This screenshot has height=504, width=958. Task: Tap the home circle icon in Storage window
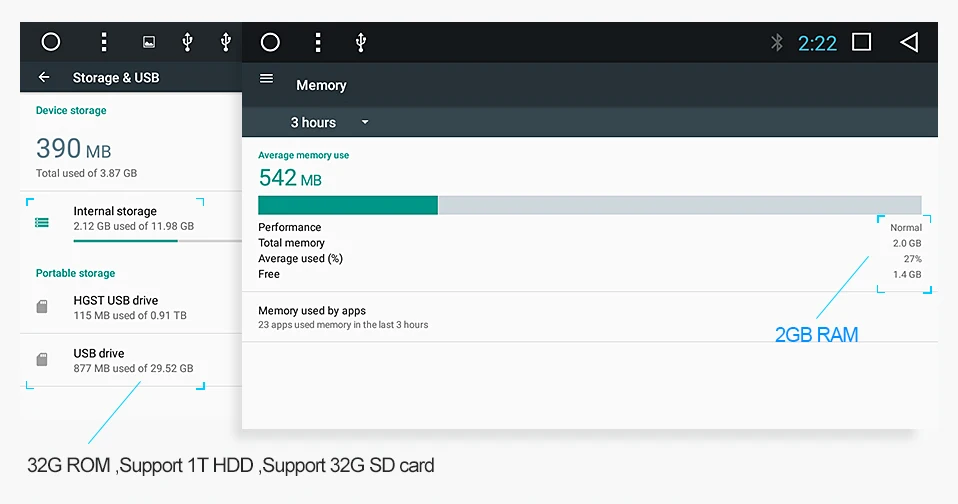tap(51, 42)
